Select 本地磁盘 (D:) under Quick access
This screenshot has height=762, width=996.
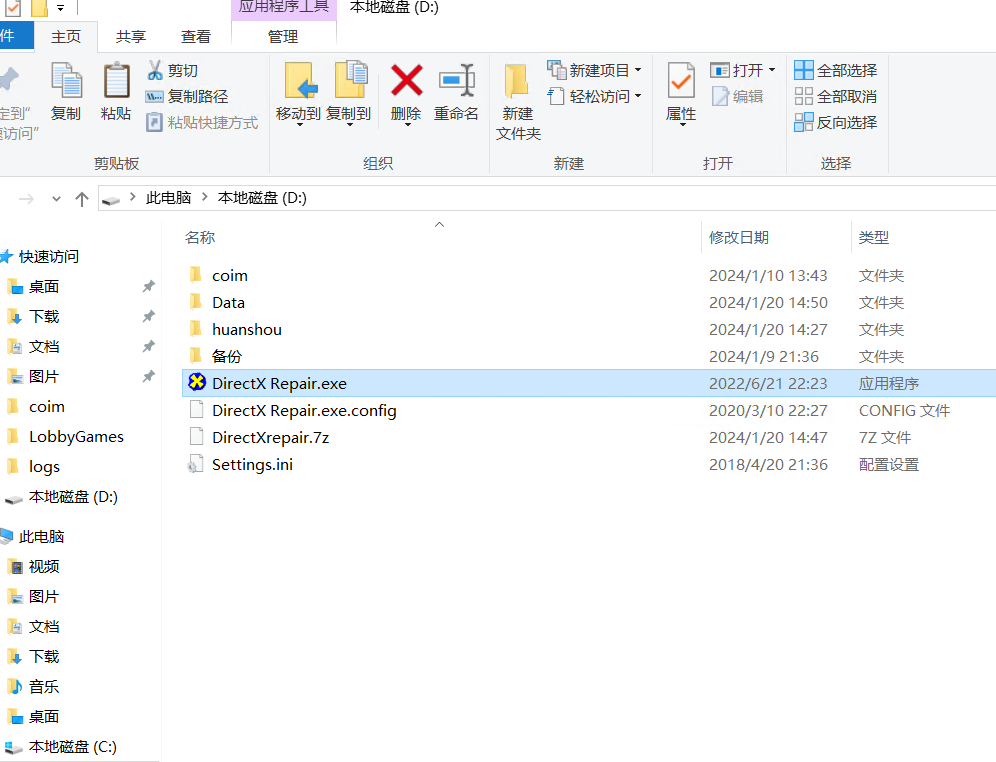coord(62,497)
